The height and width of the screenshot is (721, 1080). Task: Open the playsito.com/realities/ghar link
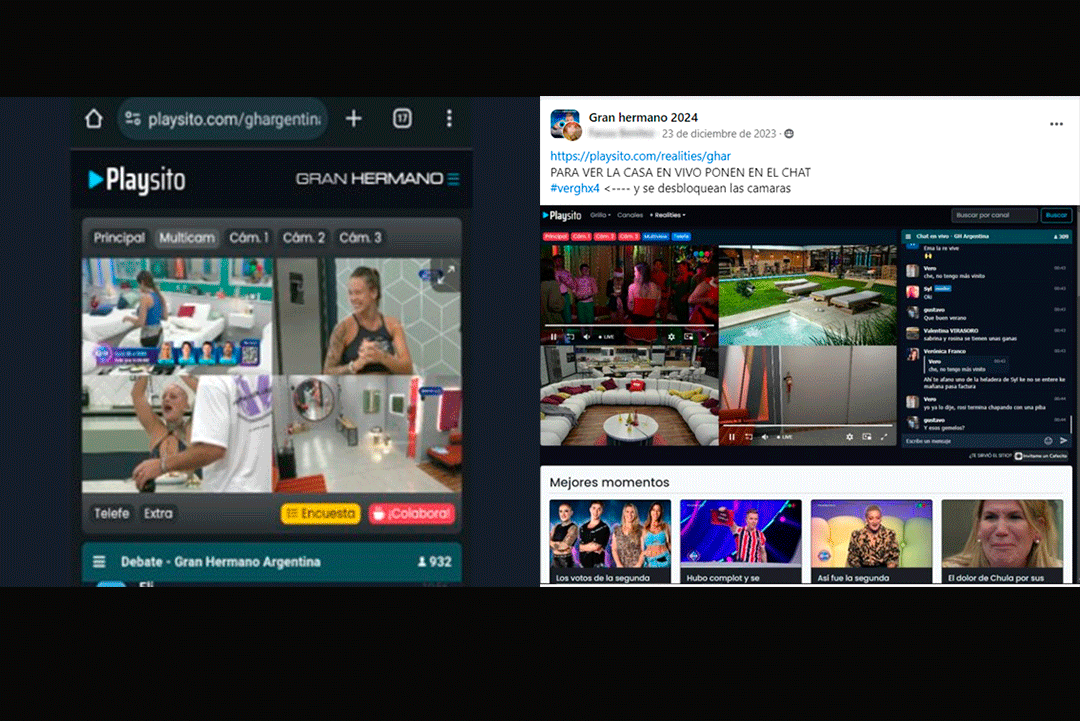point(641,156)
